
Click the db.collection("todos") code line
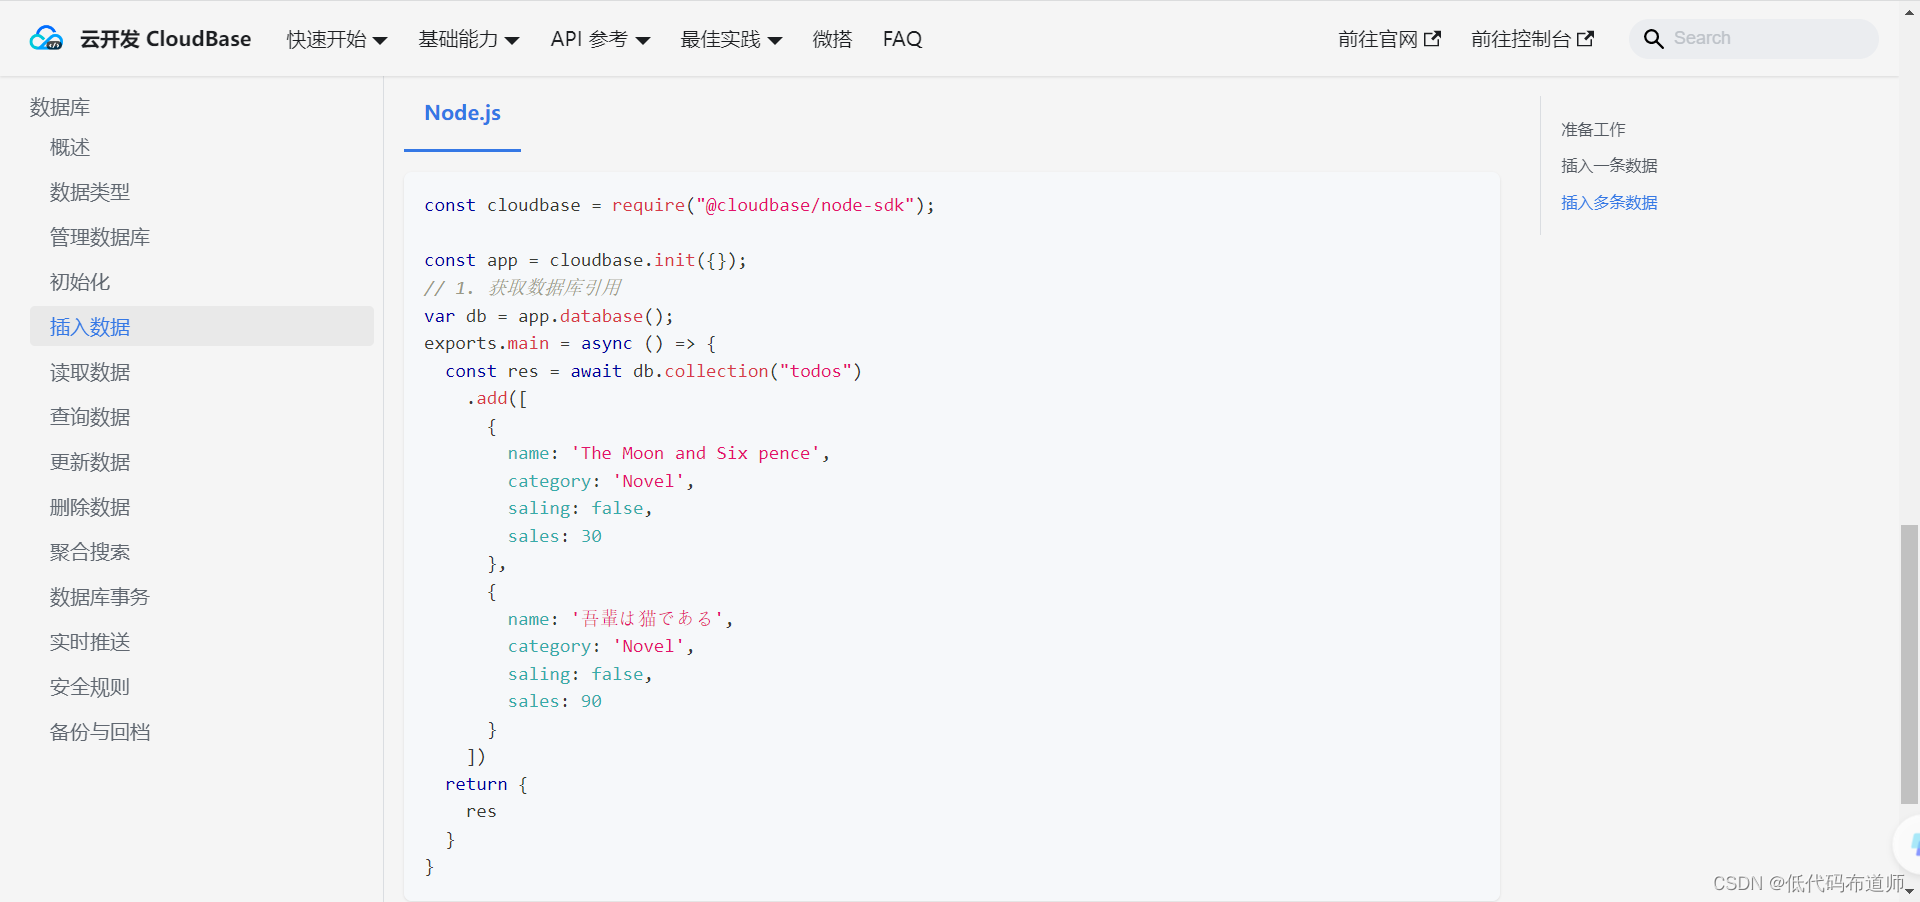tap(654, 371)
